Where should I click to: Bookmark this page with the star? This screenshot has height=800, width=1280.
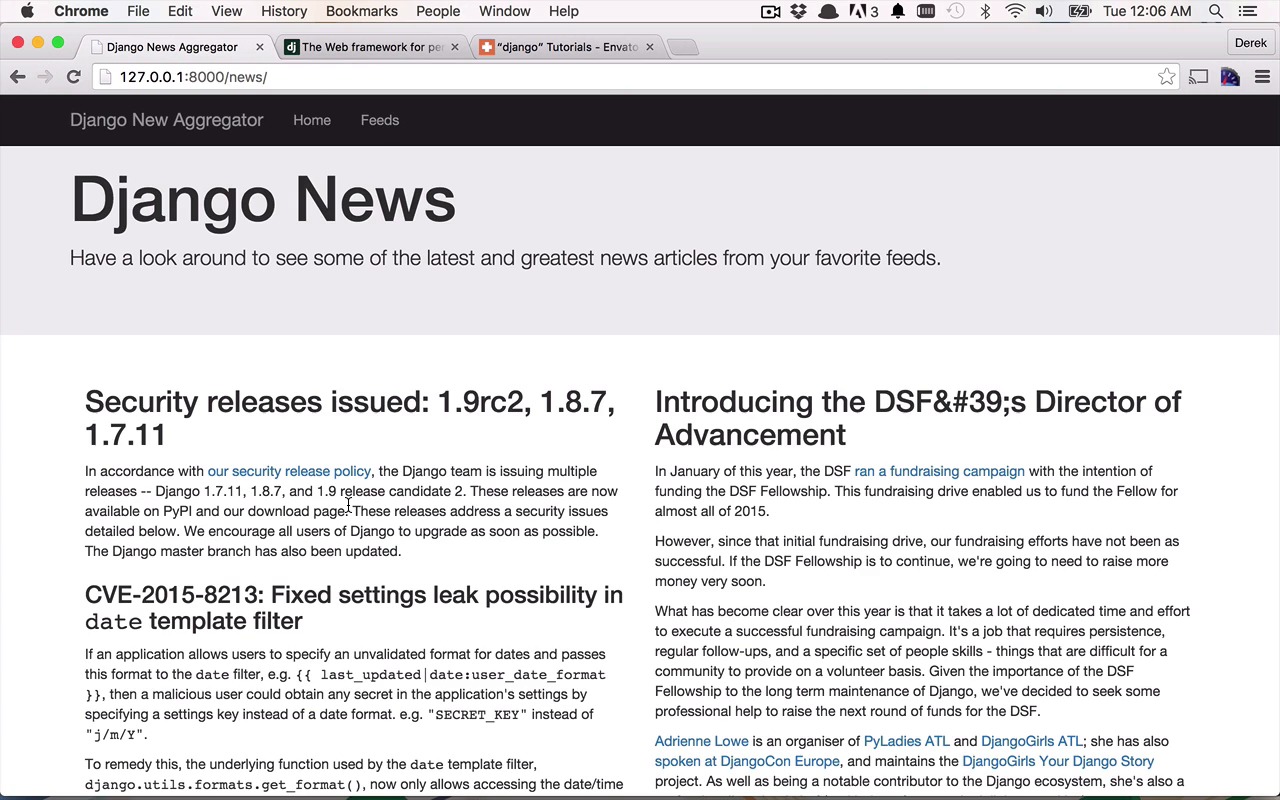(x=1166, y=77)
